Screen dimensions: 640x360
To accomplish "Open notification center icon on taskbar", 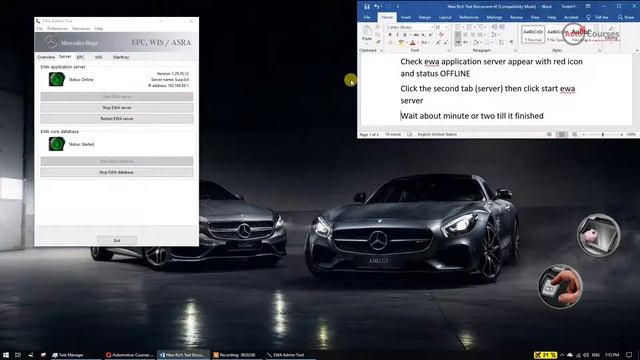I will [x=630, y=355].
